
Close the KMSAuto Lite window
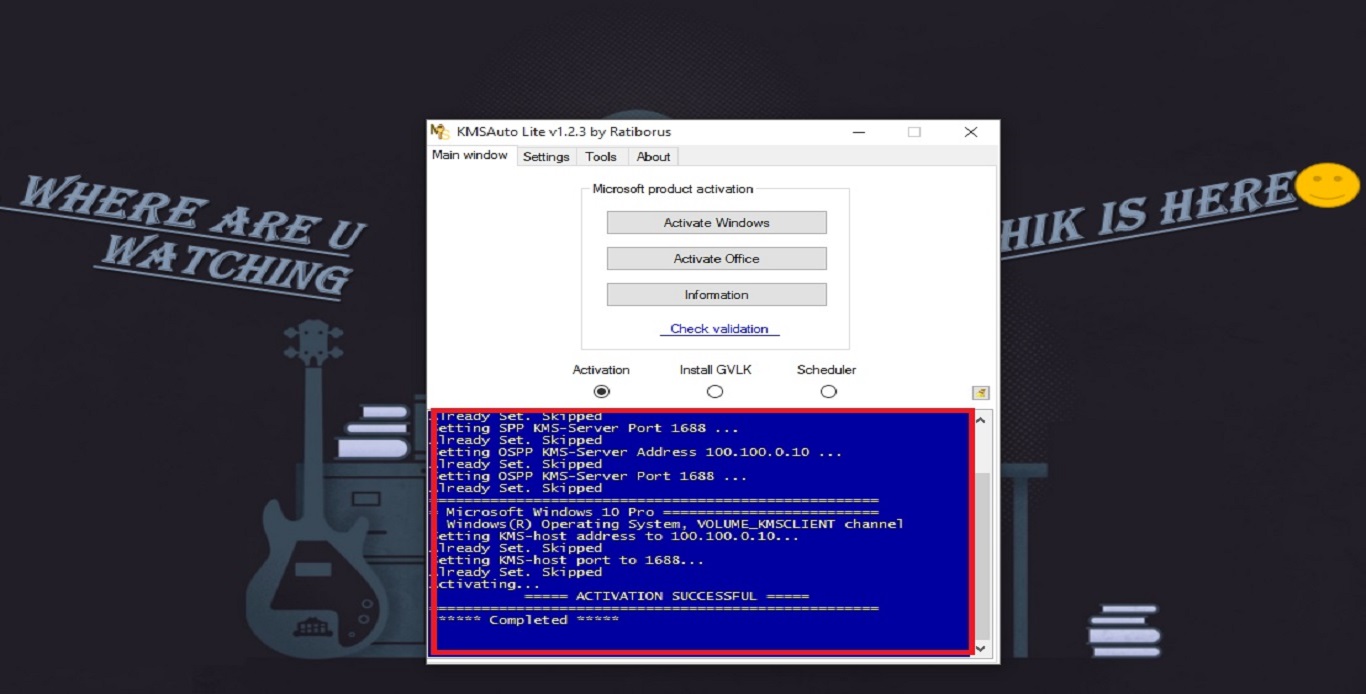971,132
